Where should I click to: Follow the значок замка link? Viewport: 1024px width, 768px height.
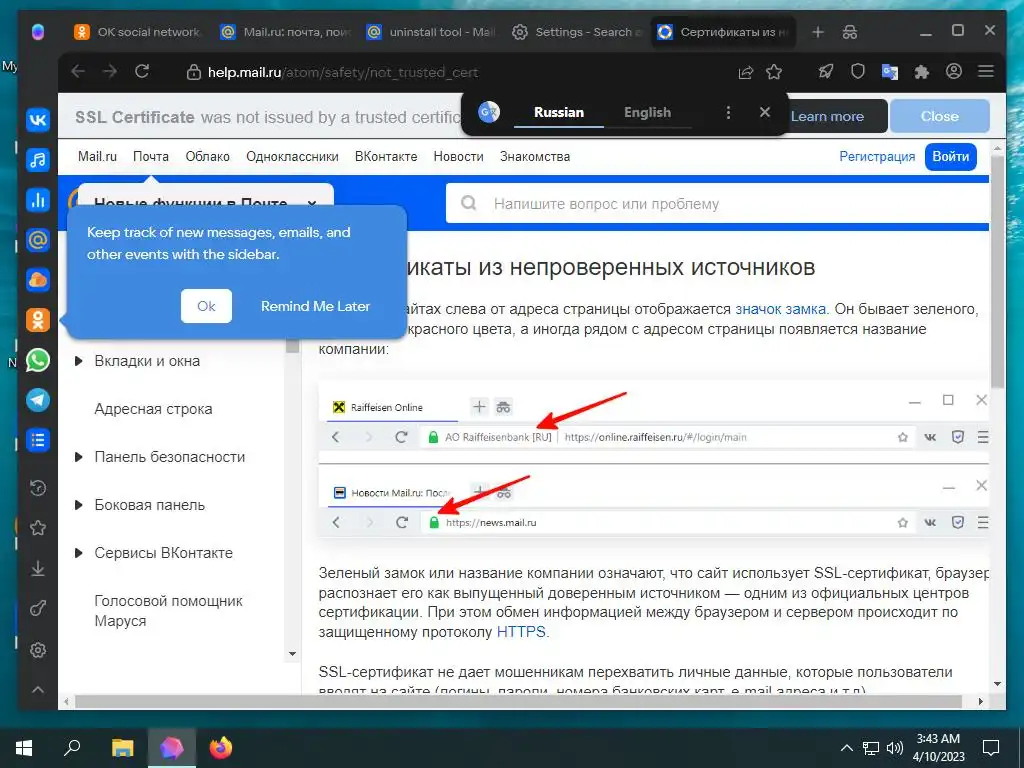pos(780,309)
